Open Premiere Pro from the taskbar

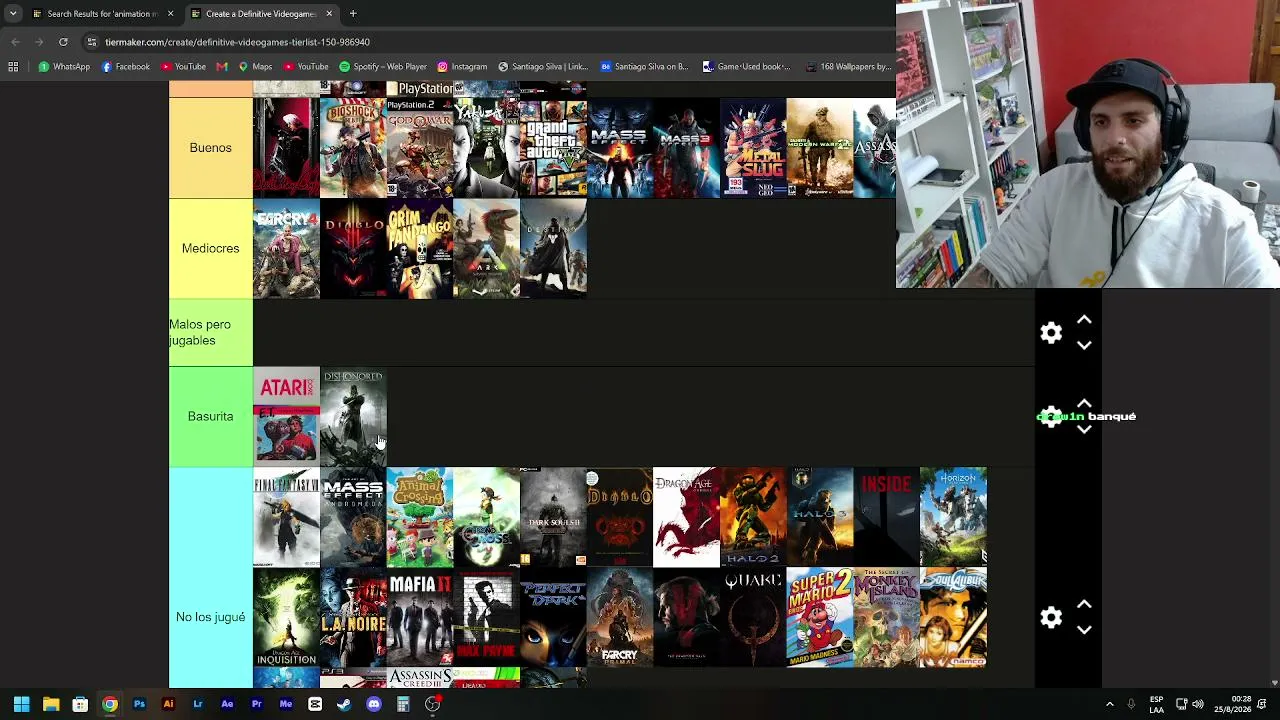click(x=256, y=704)
